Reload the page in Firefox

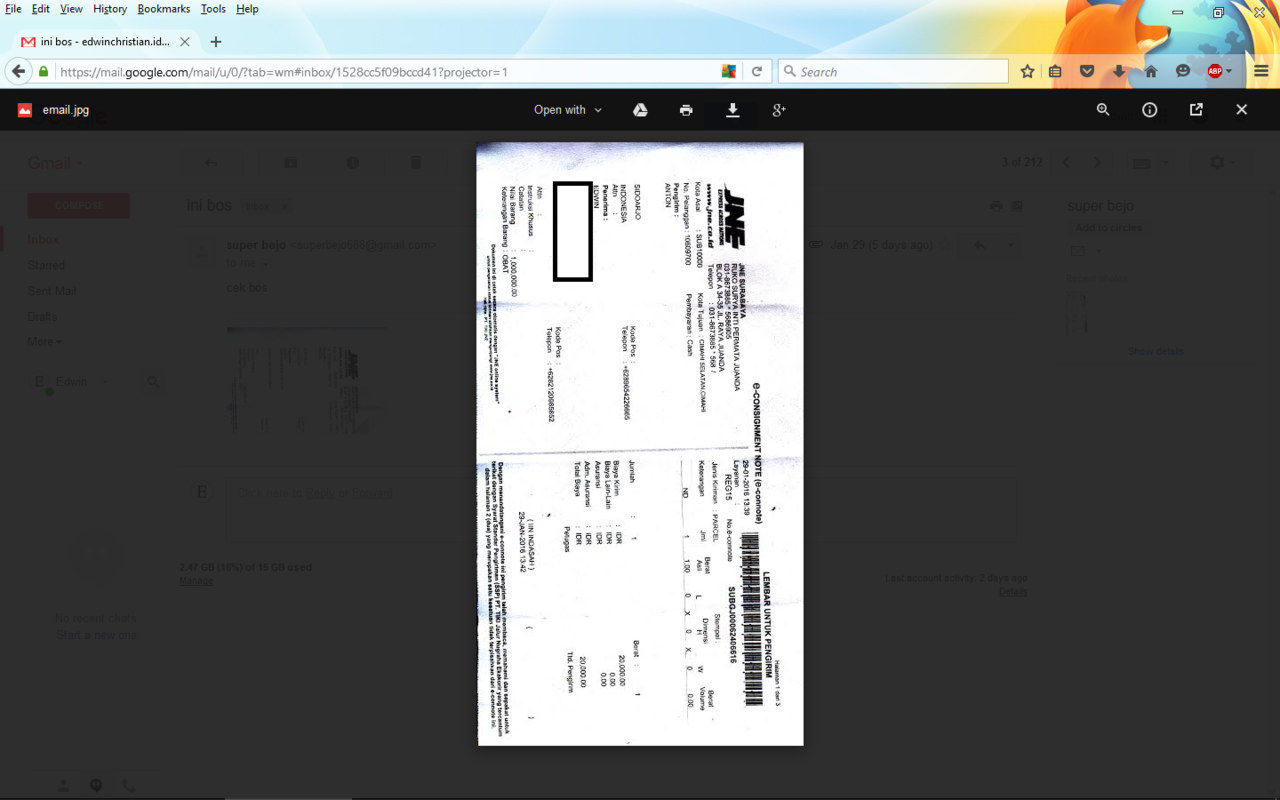coord(757,72)
